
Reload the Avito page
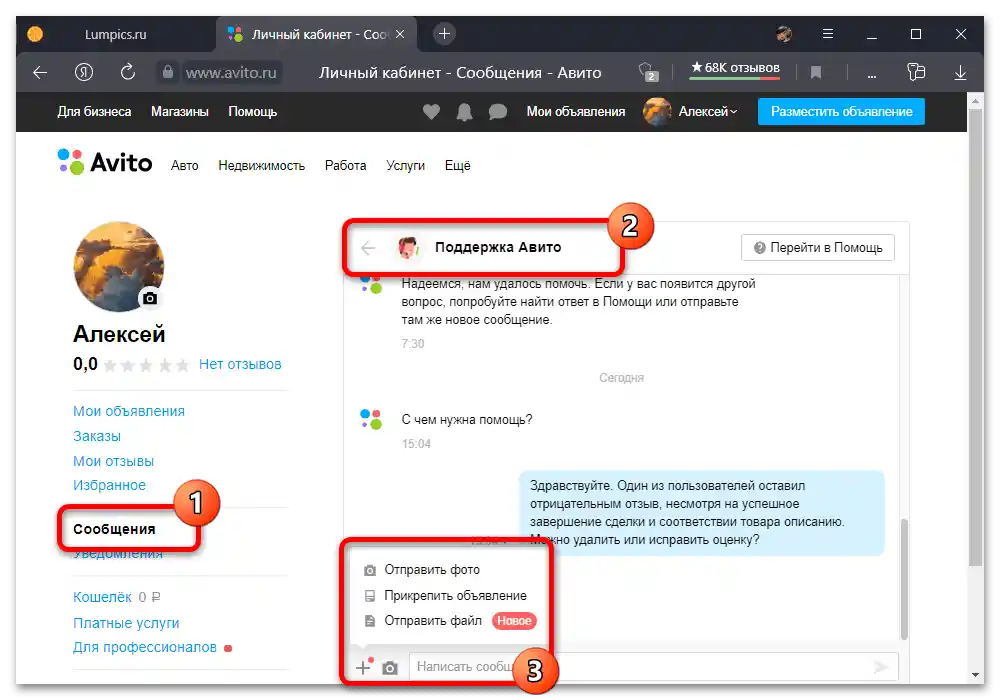[128, 72]
